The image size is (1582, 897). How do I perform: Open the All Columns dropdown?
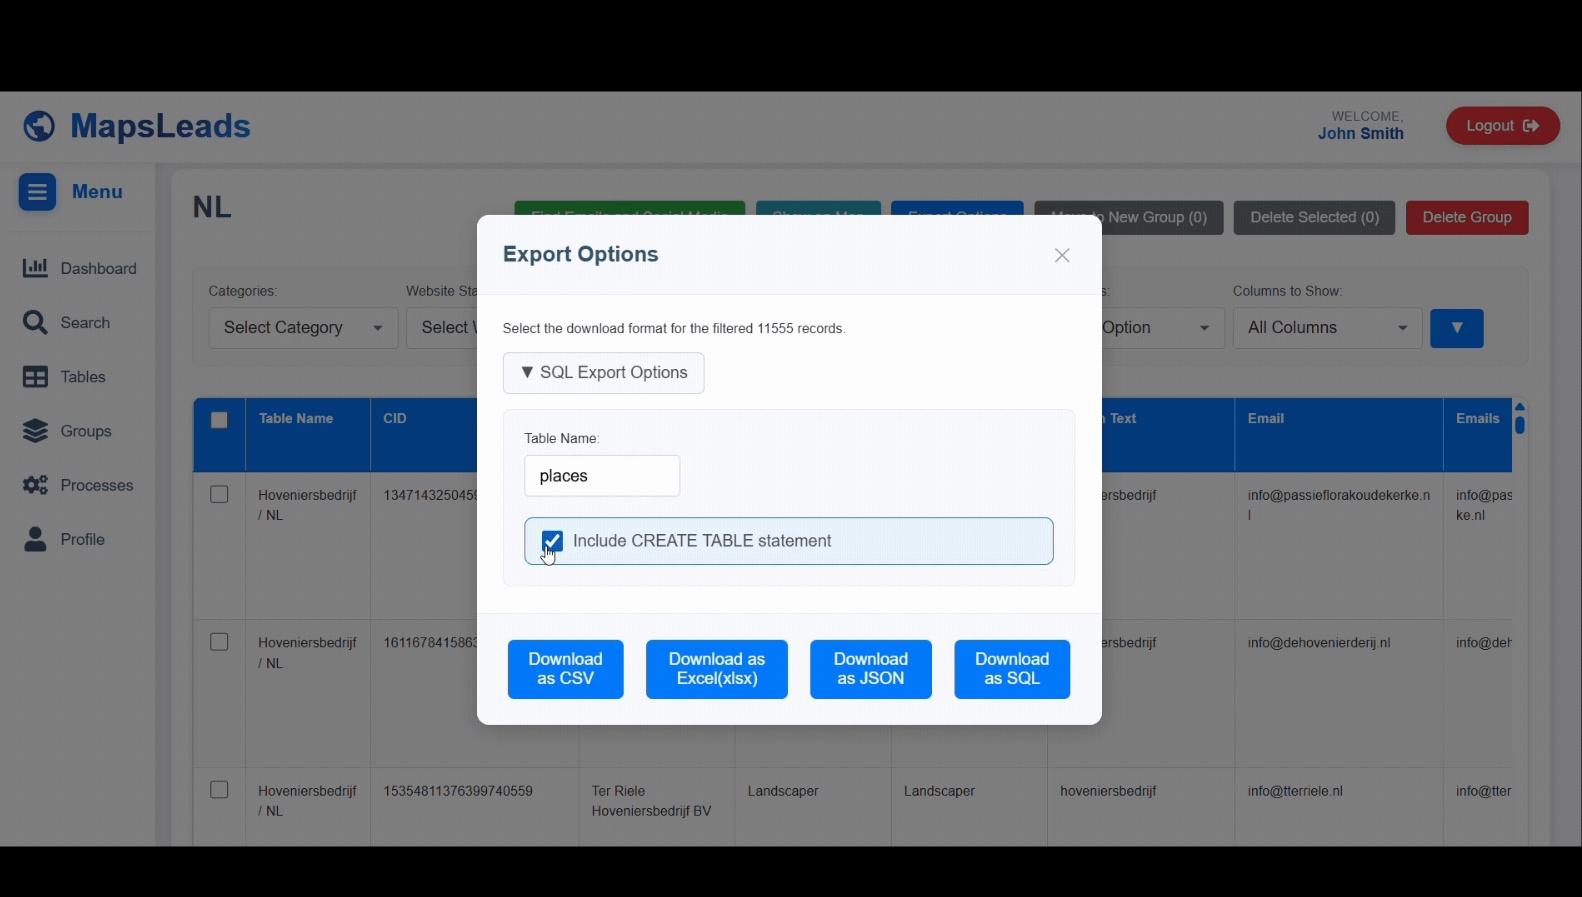1327,328
